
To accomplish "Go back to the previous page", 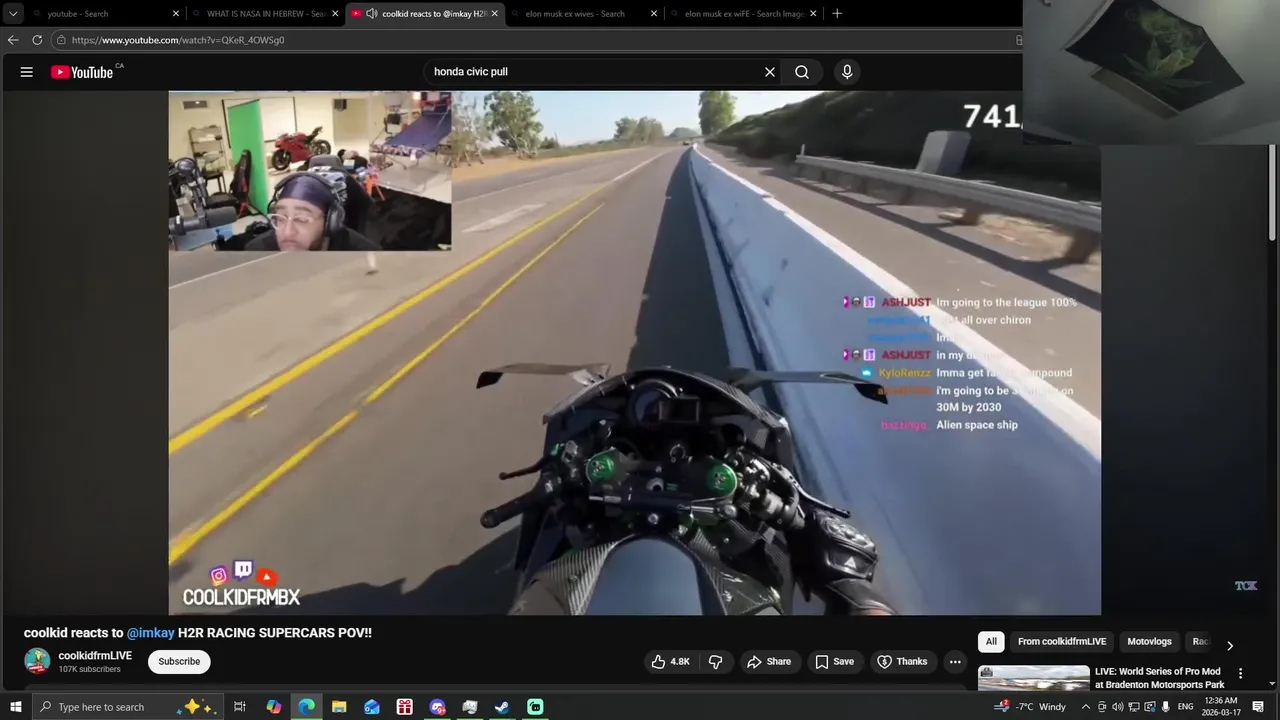I will [x=13, y=40].
